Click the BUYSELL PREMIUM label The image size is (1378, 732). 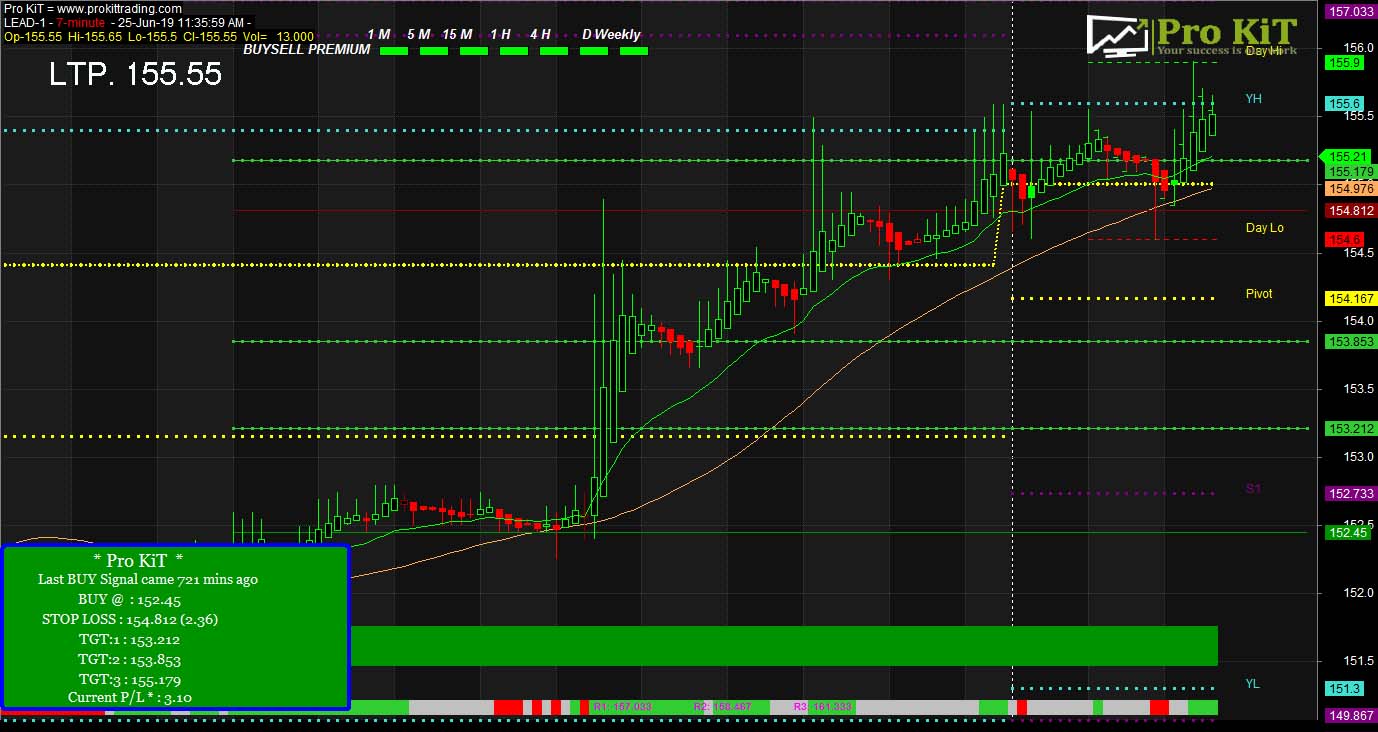pyautogui.click(x=306, y=49)
